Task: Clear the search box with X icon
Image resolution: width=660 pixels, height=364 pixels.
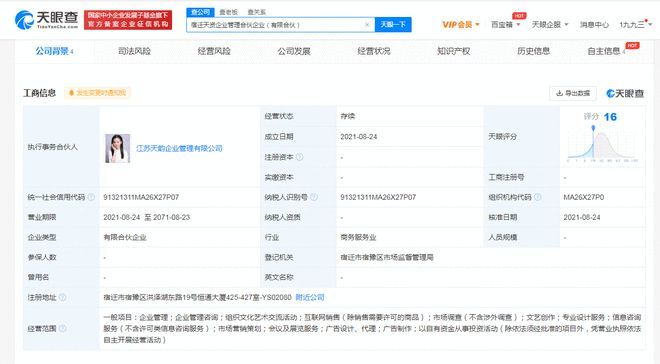Action: (367, 25)
